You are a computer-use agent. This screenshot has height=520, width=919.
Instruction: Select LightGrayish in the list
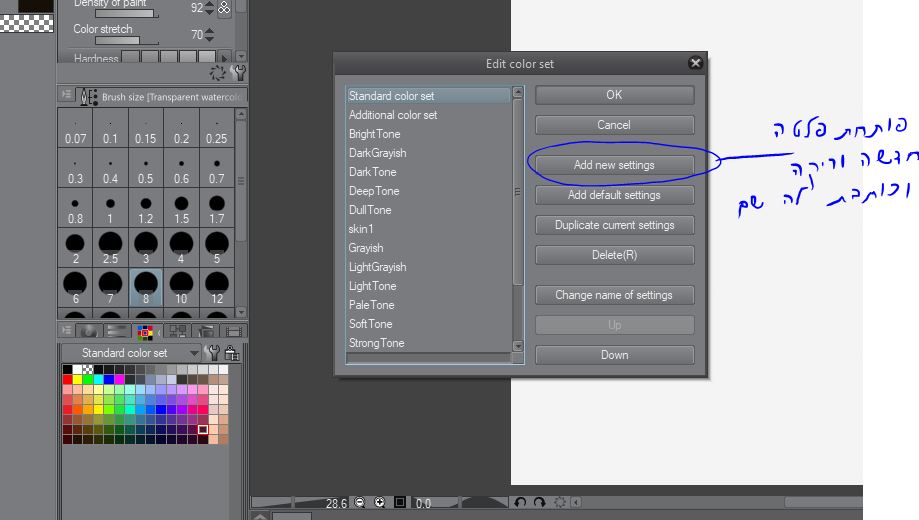click(428, 267)
